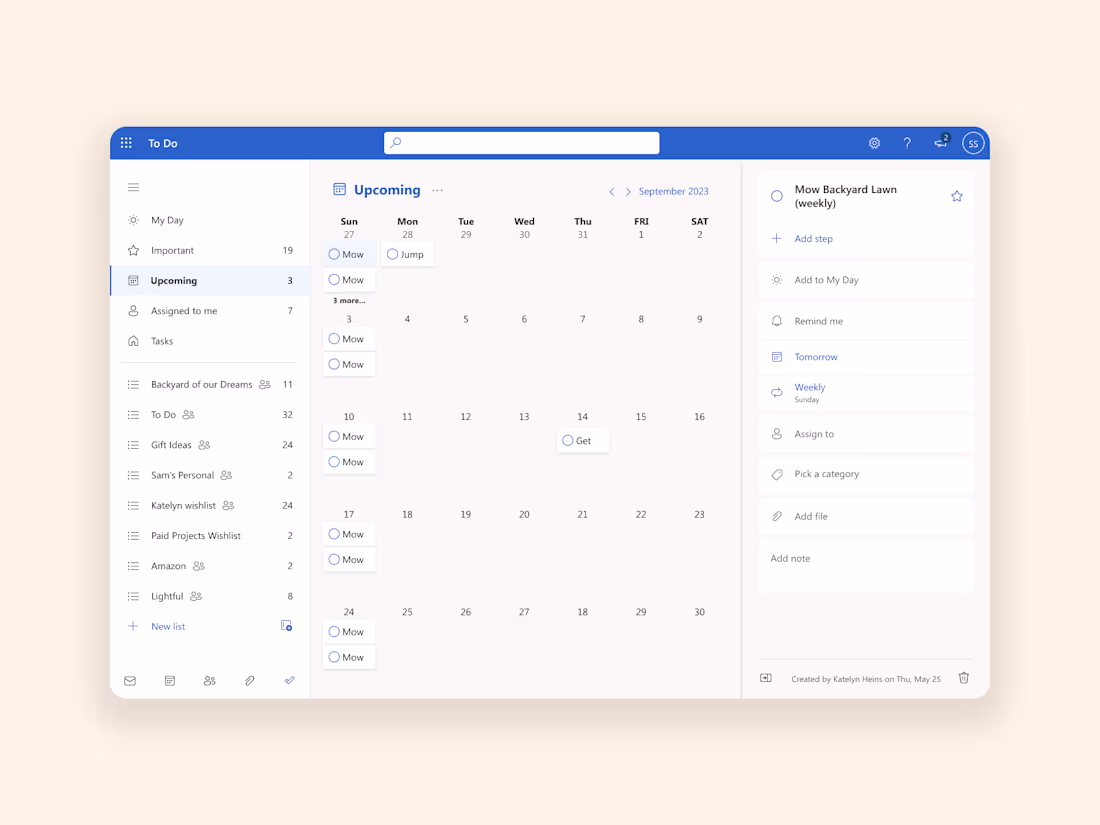The height and width of the screenshot is (825, 1100).
Task: Add a step to the lawn task
Action: click(813, 238)
